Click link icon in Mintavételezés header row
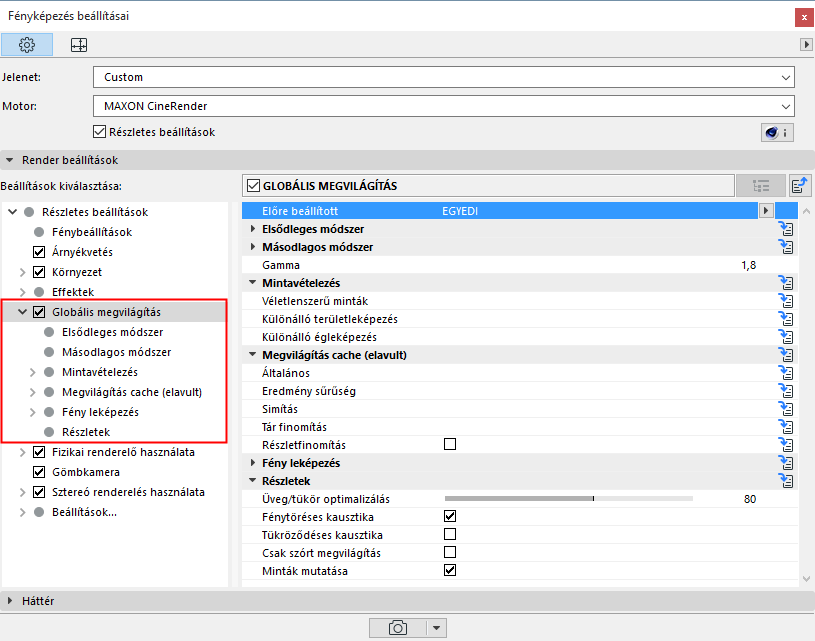This screenshot has height=641, width=815. pos(786,283)
